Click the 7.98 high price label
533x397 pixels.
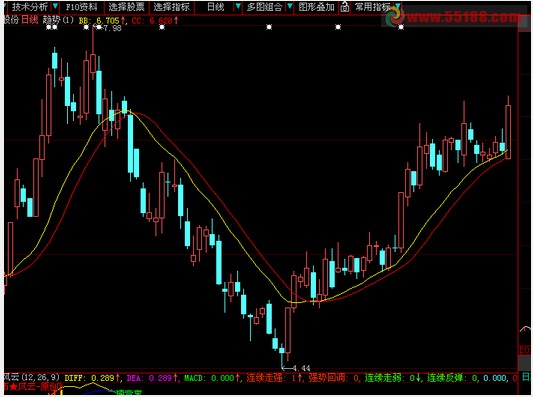coord(112,28)
